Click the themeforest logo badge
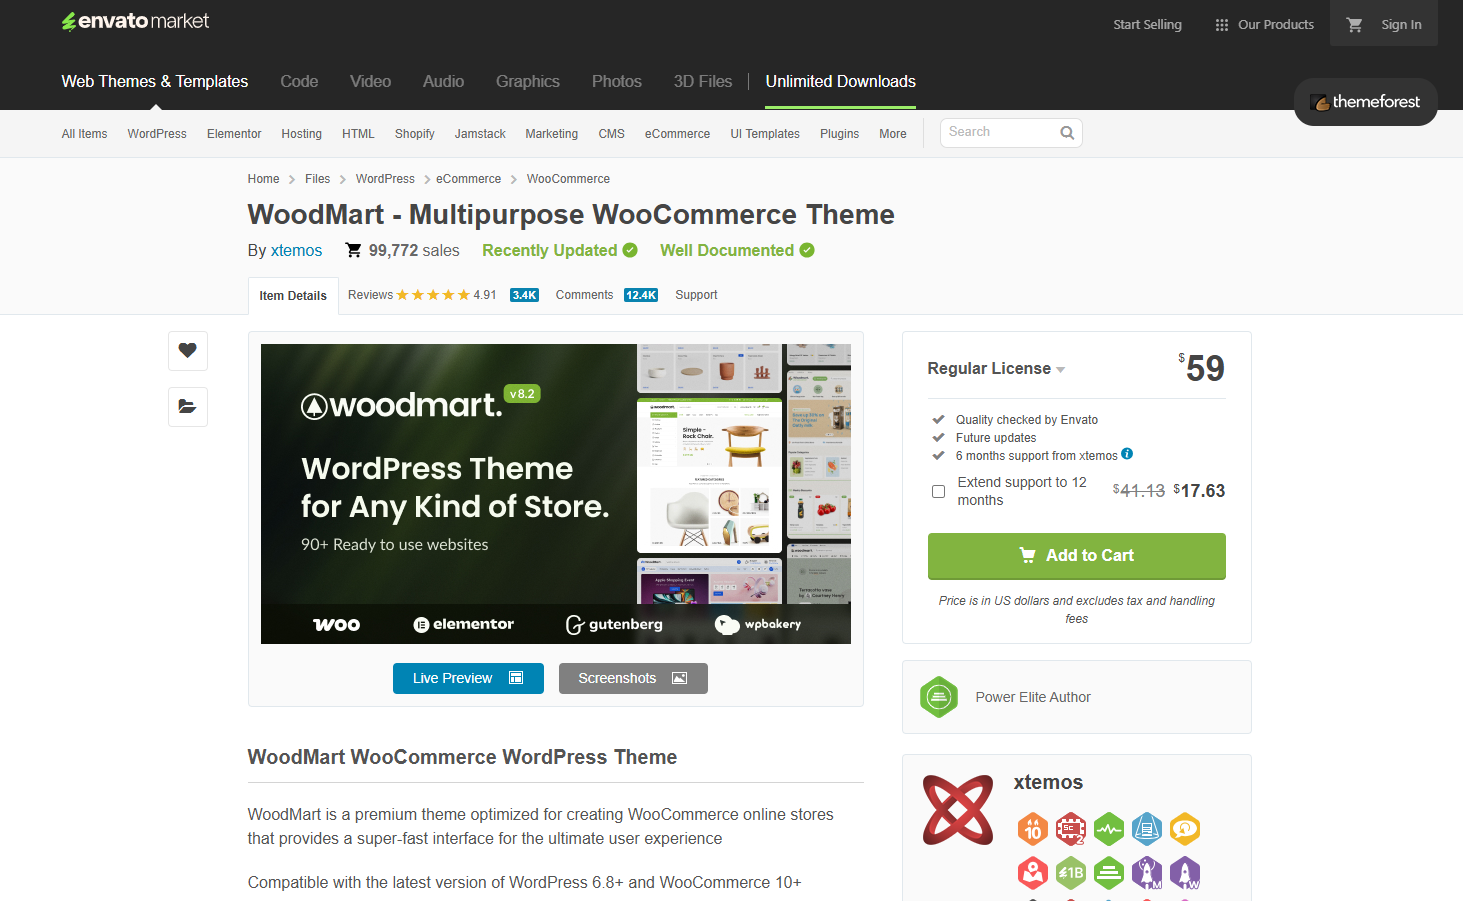1463x901 pixels. (1365, 101)
